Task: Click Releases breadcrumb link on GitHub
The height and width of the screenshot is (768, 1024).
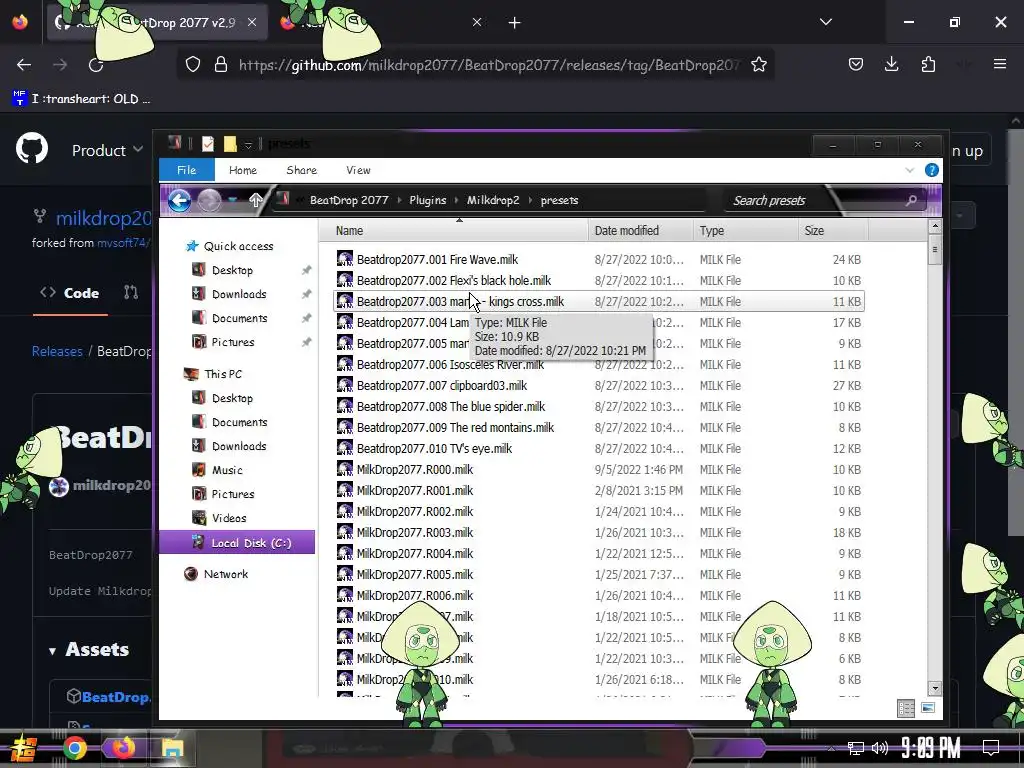Action: [57, 351]
